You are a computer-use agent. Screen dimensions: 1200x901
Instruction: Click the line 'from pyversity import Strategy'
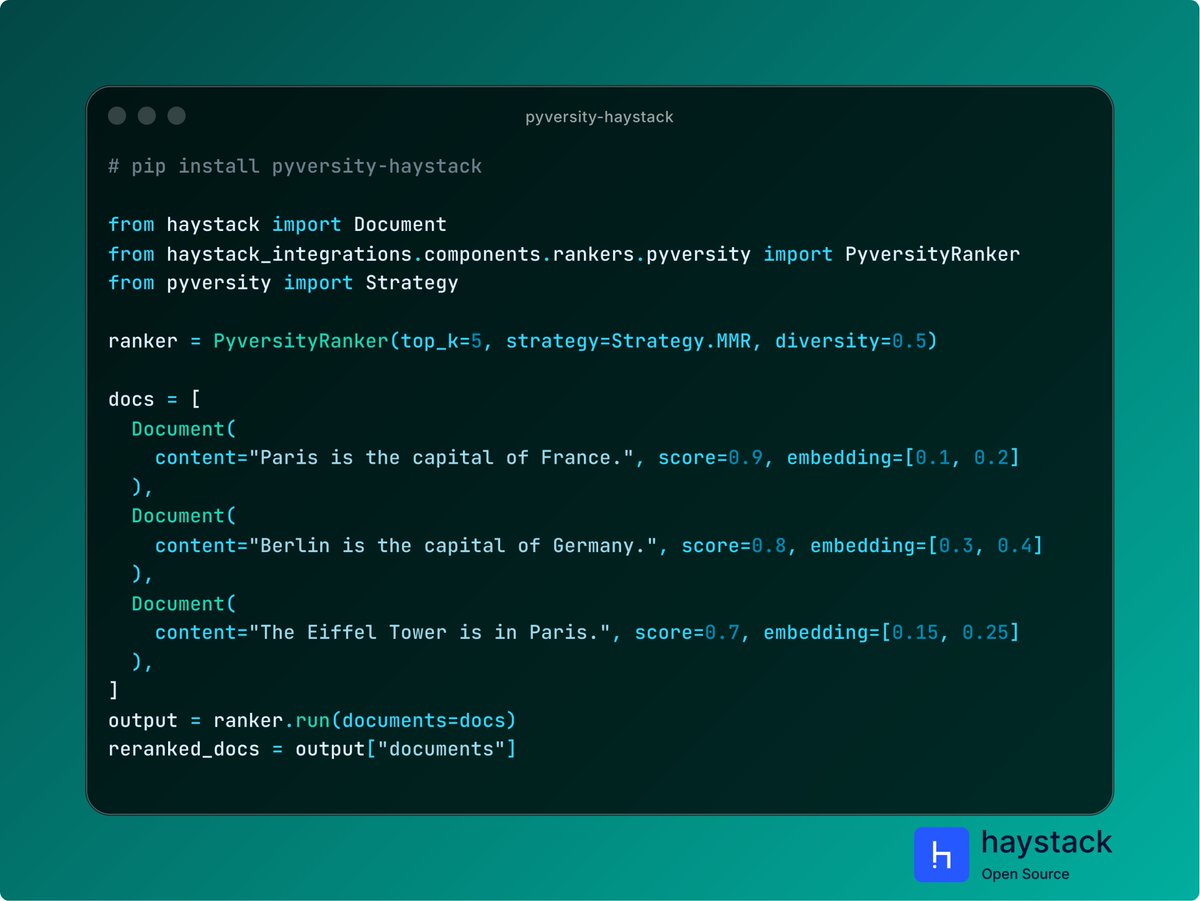[283, 283]
